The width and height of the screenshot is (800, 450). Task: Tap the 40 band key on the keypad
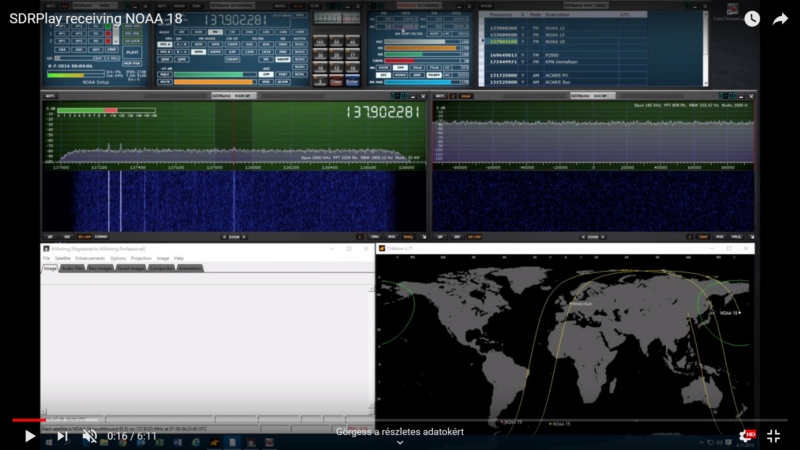point(352,41)
